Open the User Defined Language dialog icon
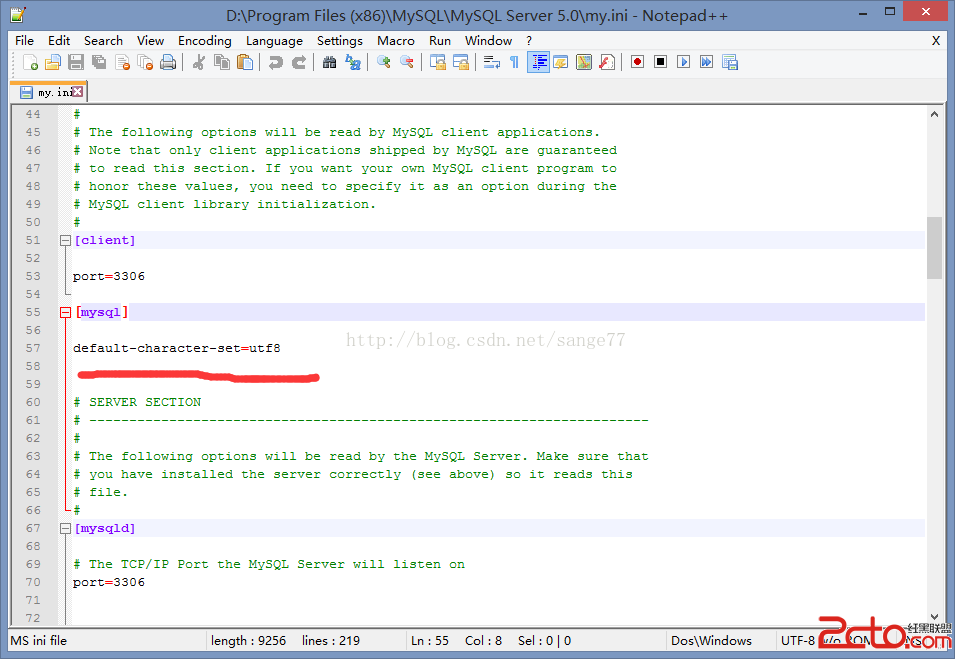Screen dimensions: 955x659 [x=561, y=62]
